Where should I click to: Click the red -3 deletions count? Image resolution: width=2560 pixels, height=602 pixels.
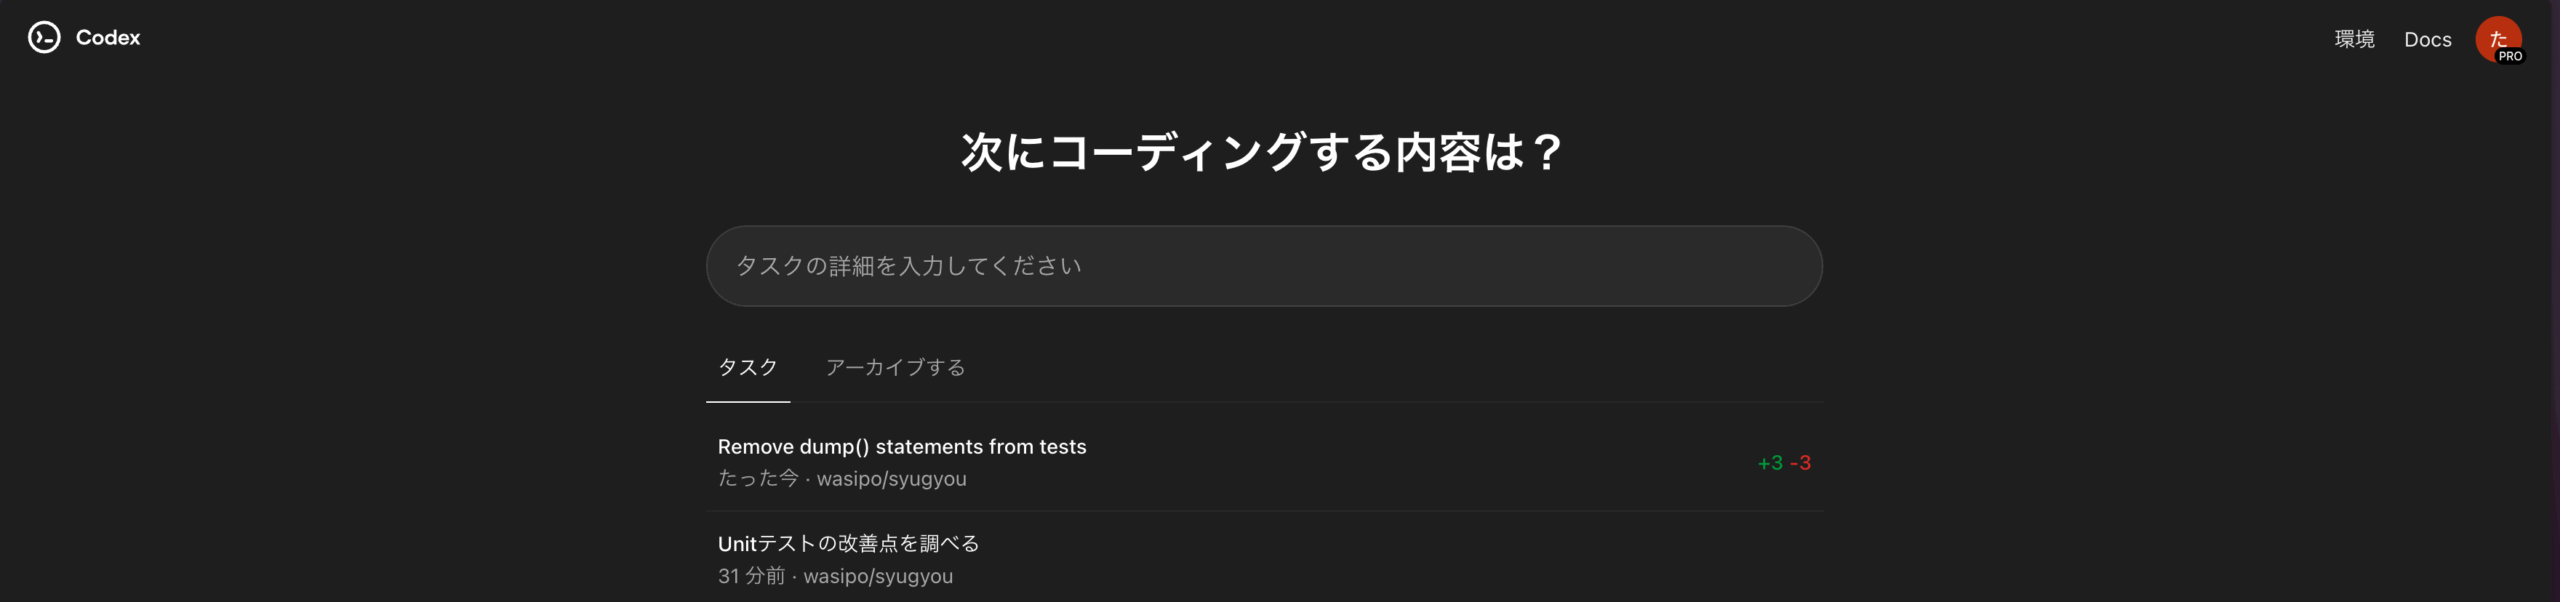click(x=1801, y=463)
